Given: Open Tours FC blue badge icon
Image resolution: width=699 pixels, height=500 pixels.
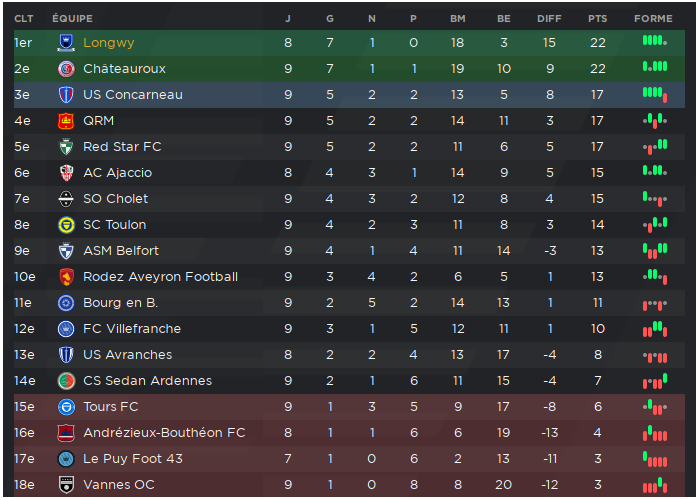Looking at the screenshot, I should pyautogui.click(x=66, y=406).
